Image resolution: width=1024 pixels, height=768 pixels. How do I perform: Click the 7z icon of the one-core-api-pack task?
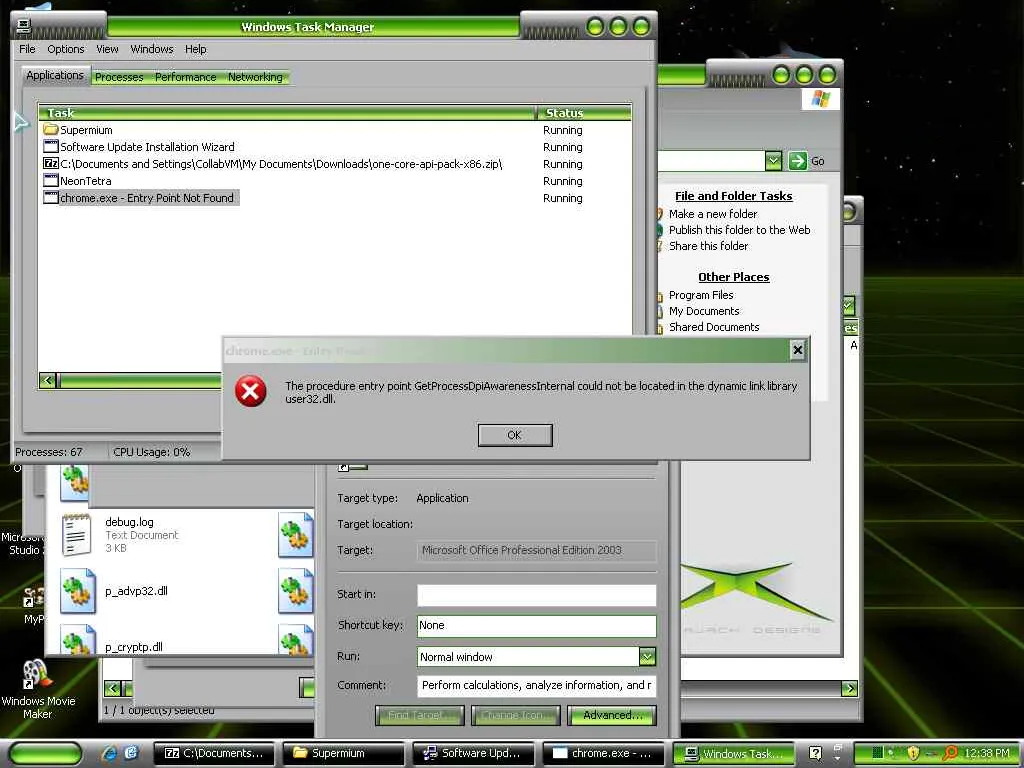pyautogui.click(x=51, y=164)
